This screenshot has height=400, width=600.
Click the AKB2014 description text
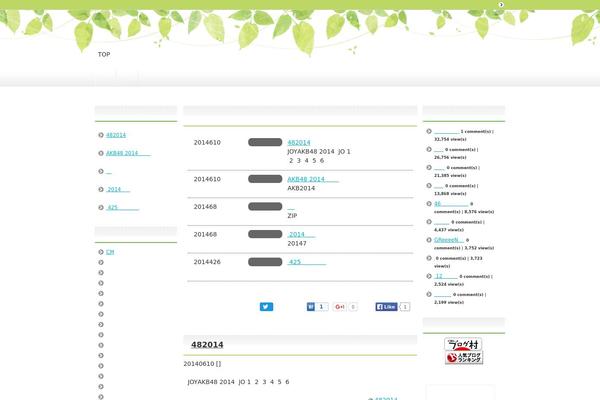click(x=301, y=188)
